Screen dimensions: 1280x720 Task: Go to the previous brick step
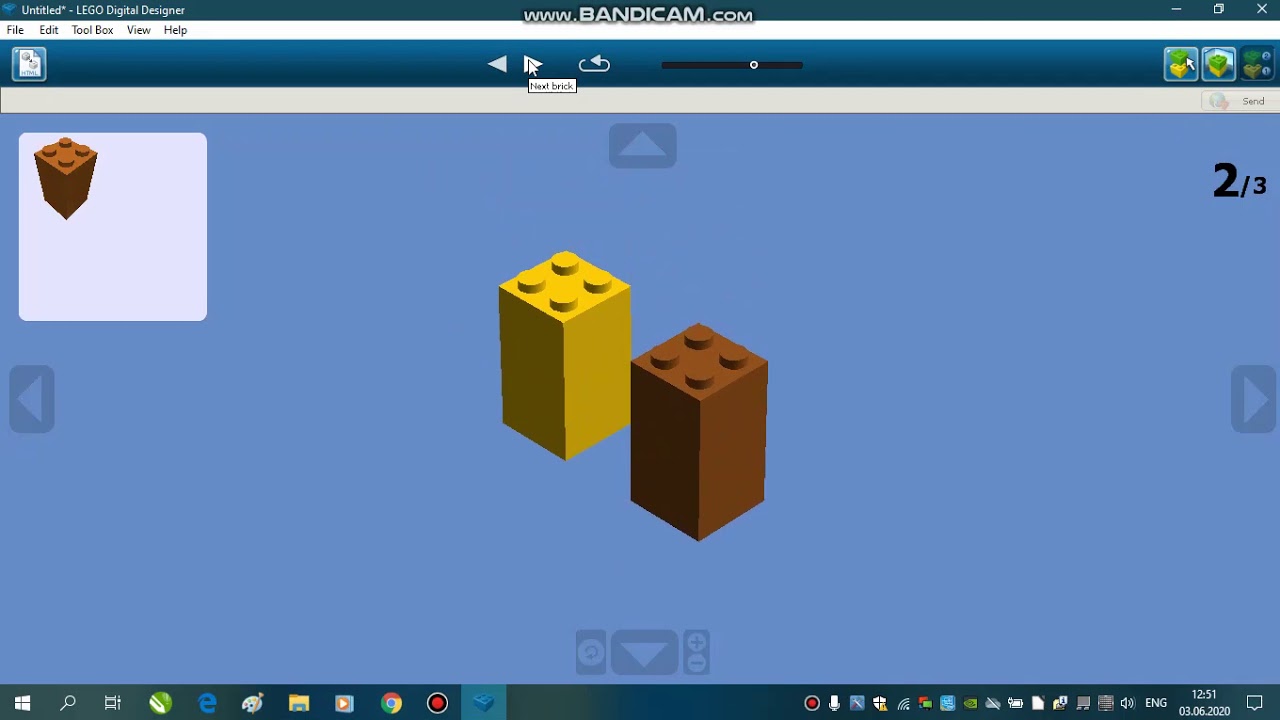click(497, 64)
